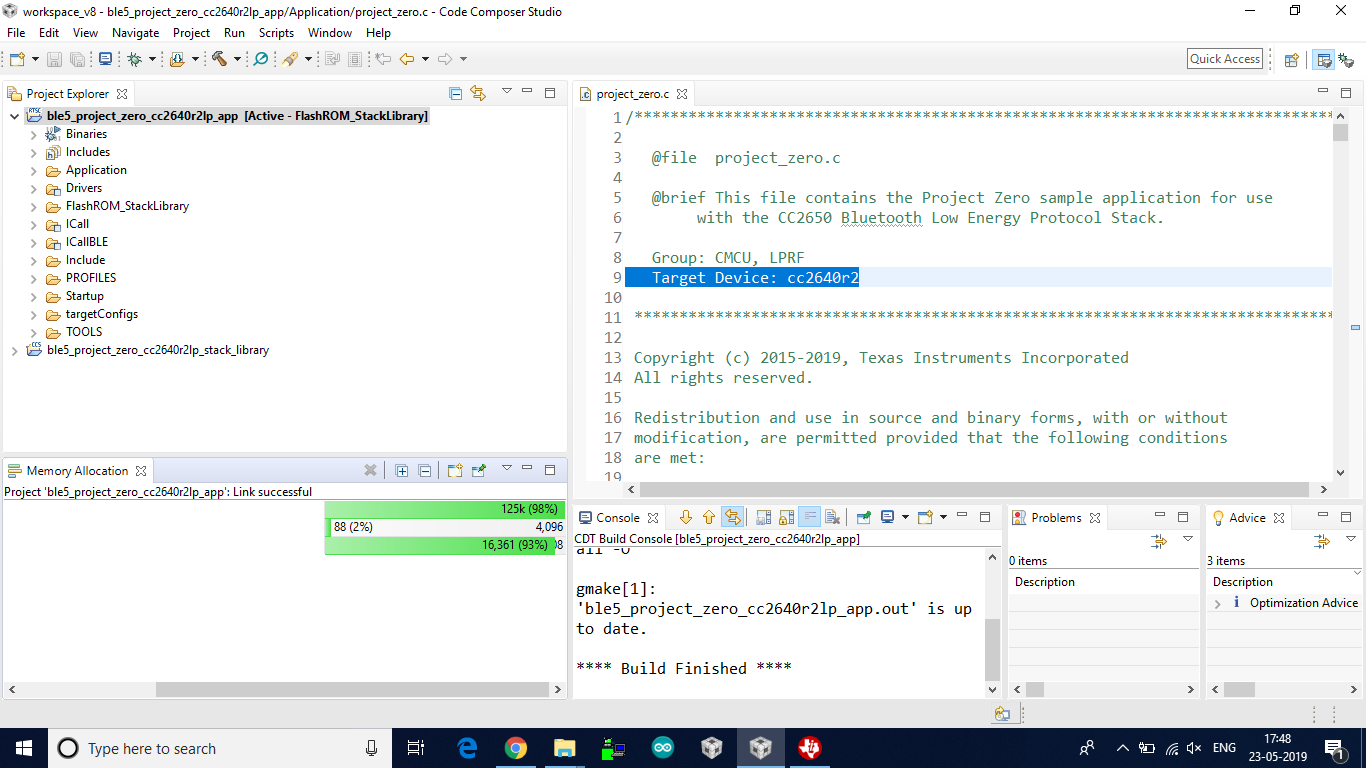Switch to the Problems tab
1366x768 pixels.
[x=1056, y=517]
